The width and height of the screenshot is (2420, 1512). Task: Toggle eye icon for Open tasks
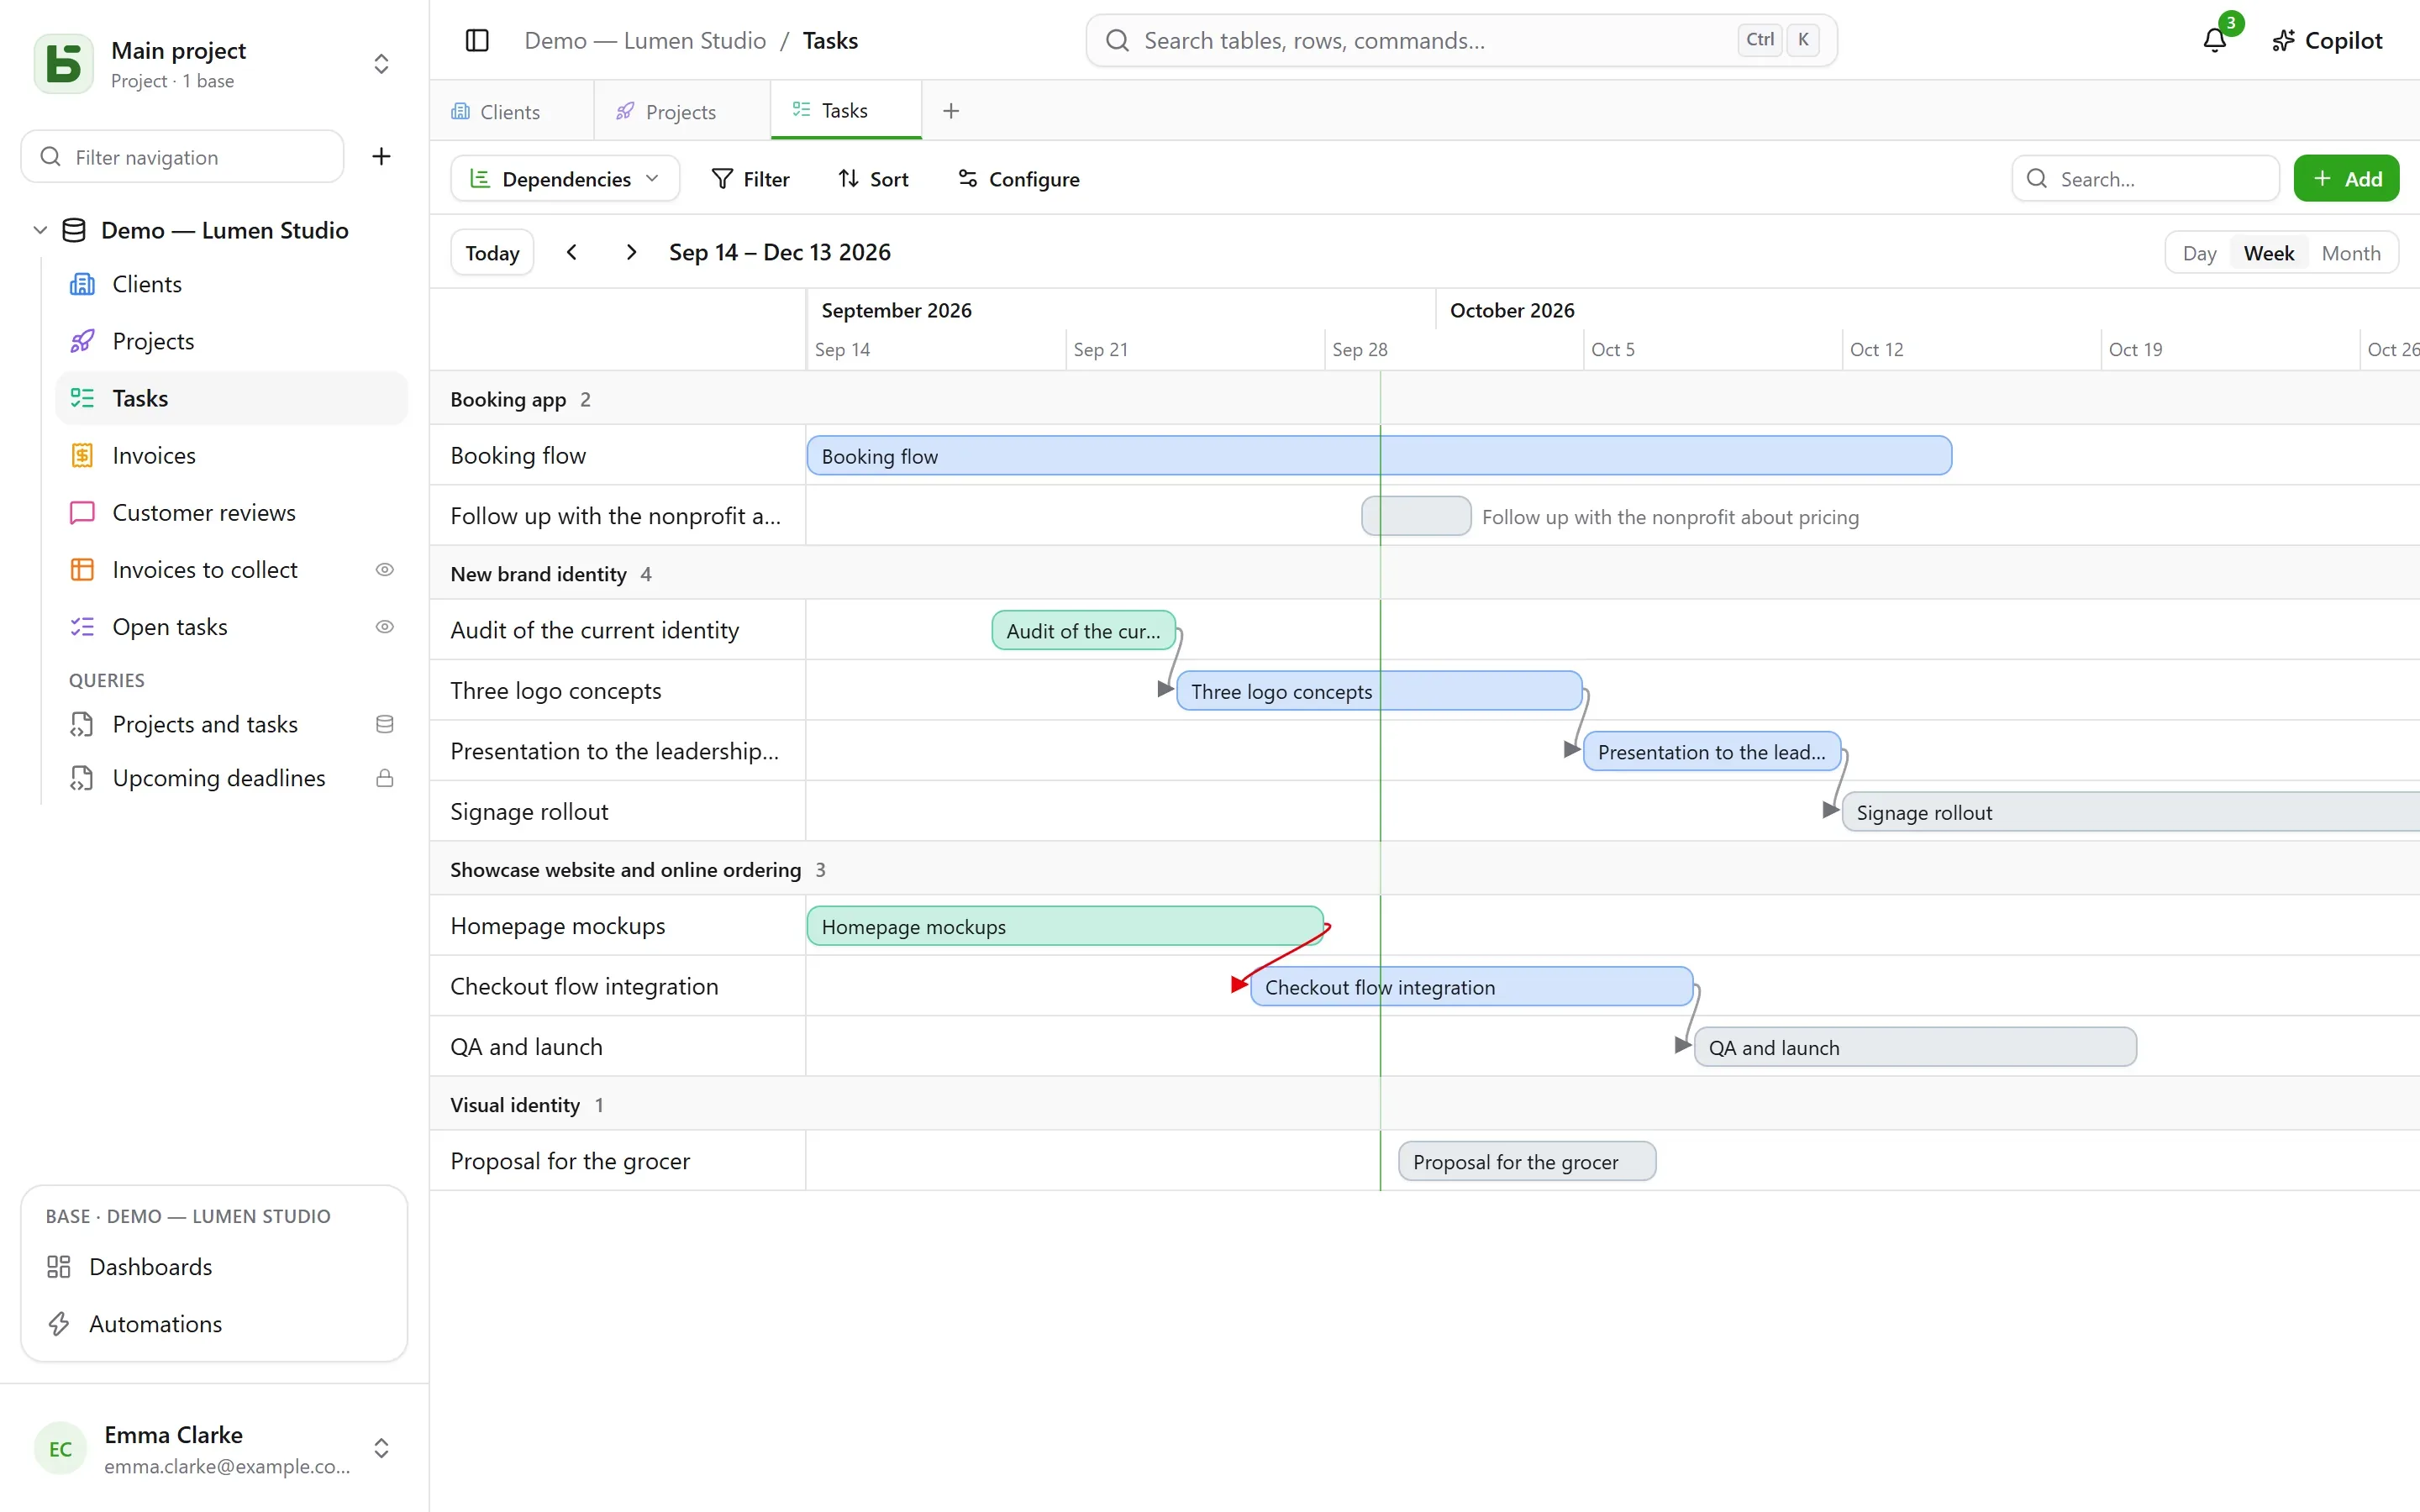[x=384, y=626]
